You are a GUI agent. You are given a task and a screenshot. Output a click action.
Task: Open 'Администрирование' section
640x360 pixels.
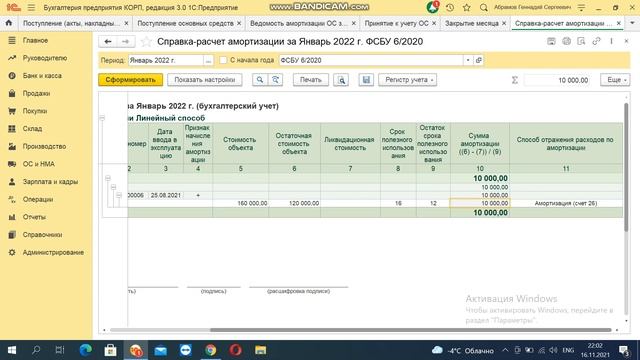pyautogui.click(x=53, y=252)
